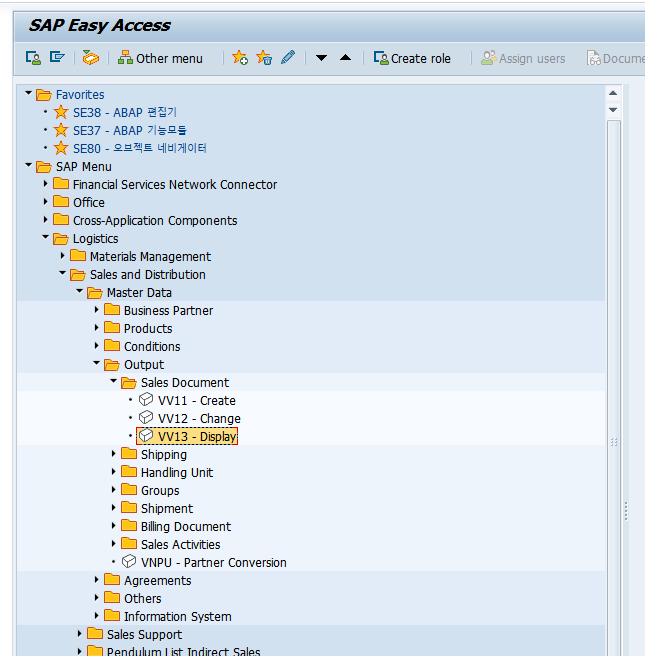Click the SE38 favorite star icon
The height and width of the screenshot is (656, 645).
click(x=61, y=112)
